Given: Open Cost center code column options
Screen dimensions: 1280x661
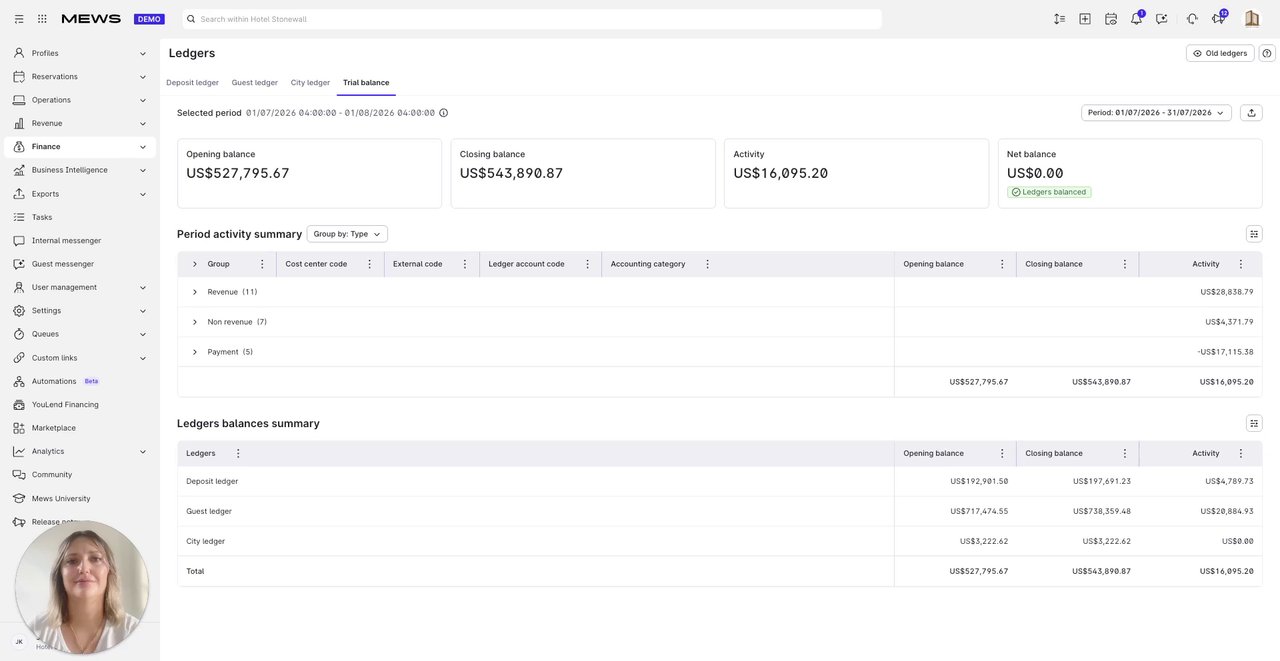Looking at the screenshot, I should click(x=370, y=264).
